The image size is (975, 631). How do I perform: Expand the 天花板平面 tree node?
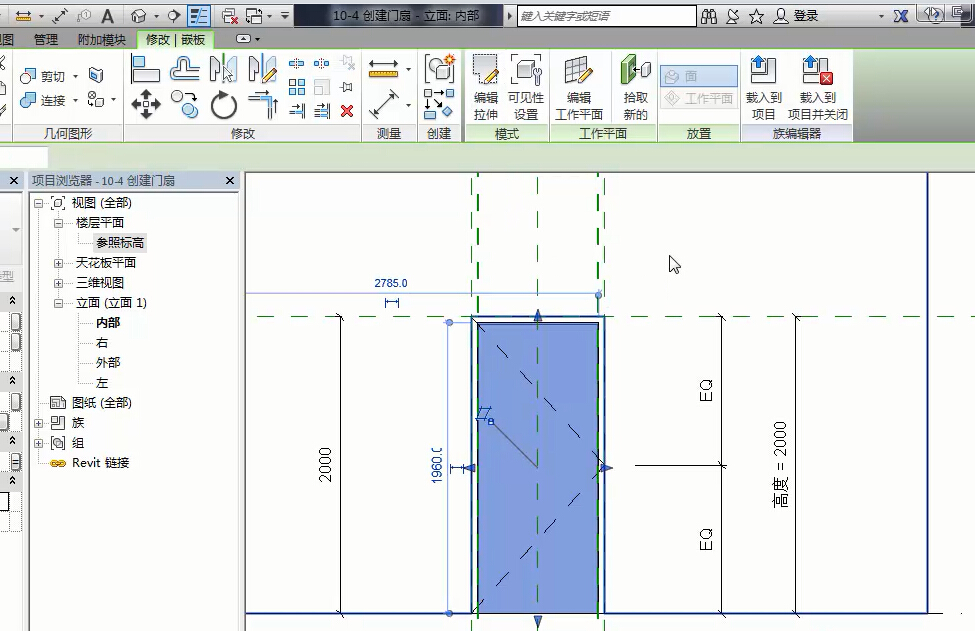[58, 263]
